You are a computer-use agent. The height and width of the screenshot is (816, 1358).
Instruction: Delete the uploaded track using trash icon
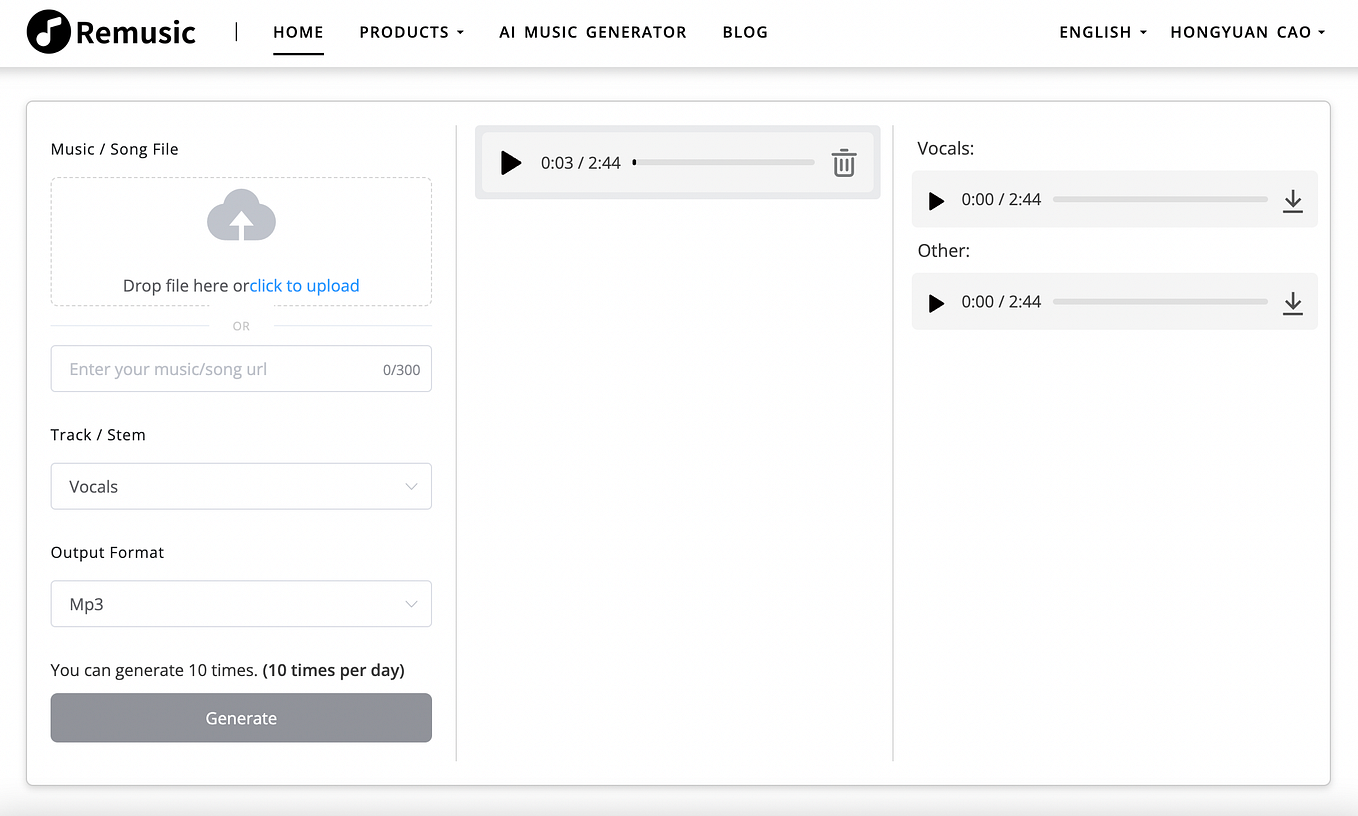click(843, 162)
